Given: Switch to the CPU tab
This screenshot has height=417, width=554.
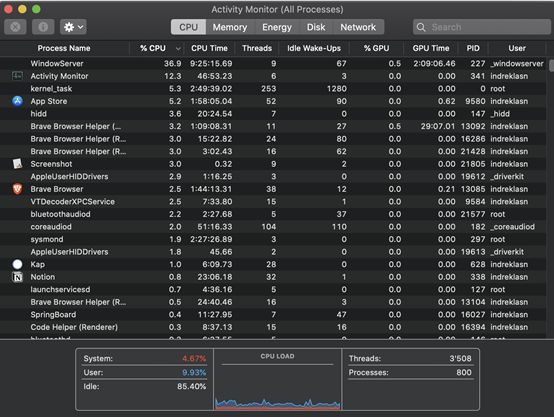Looking at the screenshot, I should click(188, 27).
